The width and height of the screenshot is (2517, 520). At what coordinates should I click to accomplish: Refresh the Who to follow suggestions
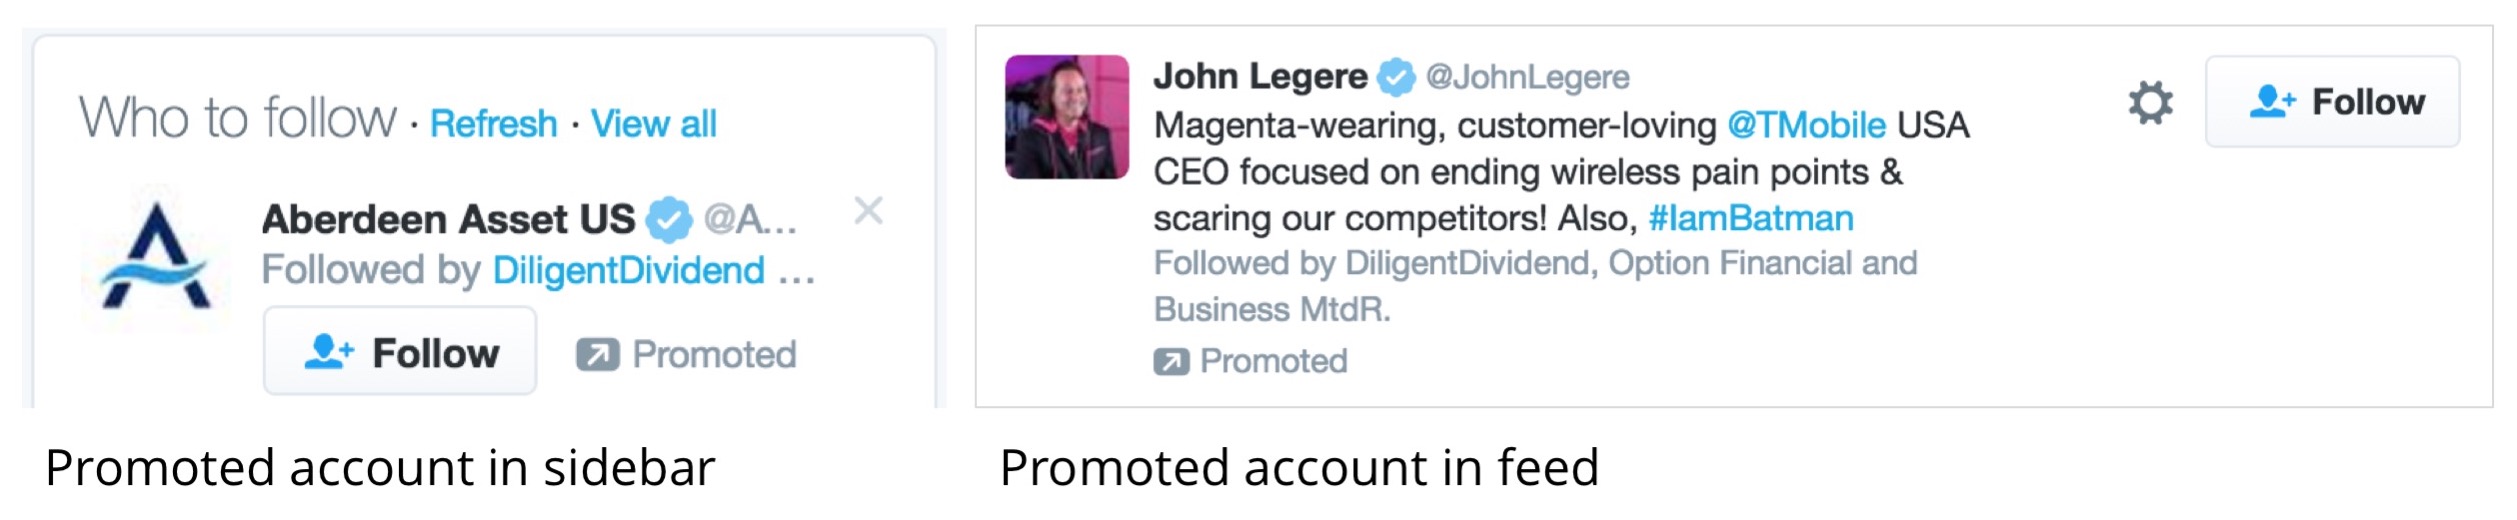pos(493,124)
